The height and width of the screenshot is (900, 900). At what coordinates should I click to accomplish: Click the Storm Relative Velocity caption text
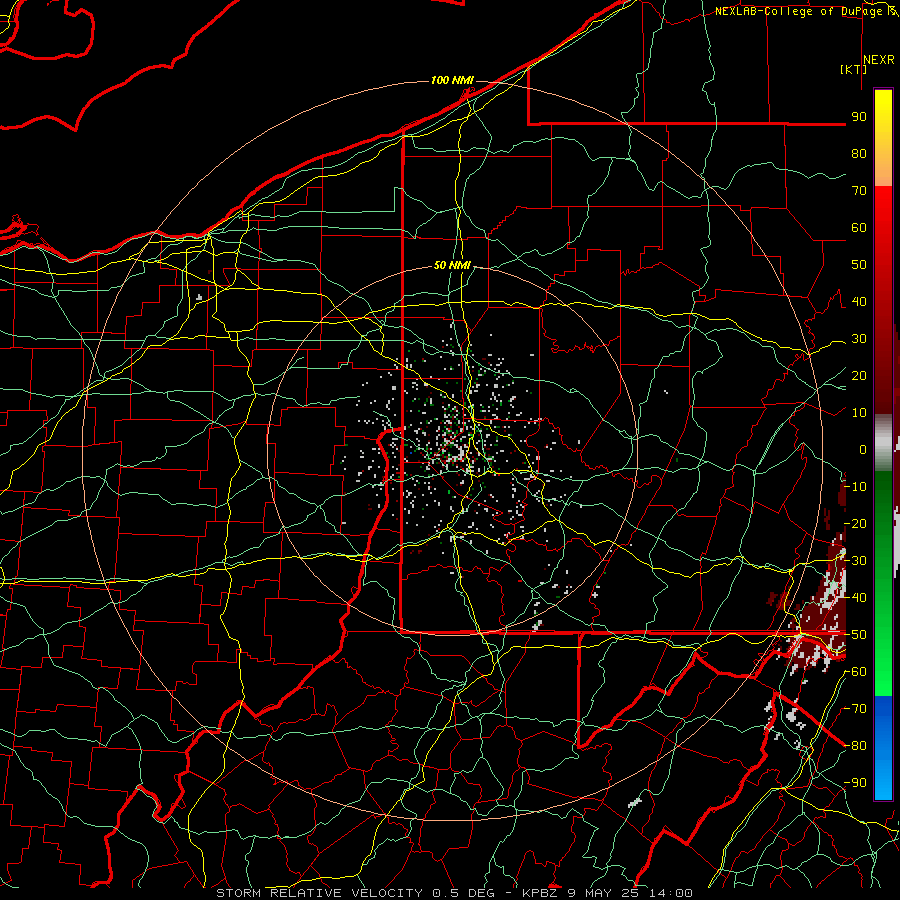pos(454,893)
